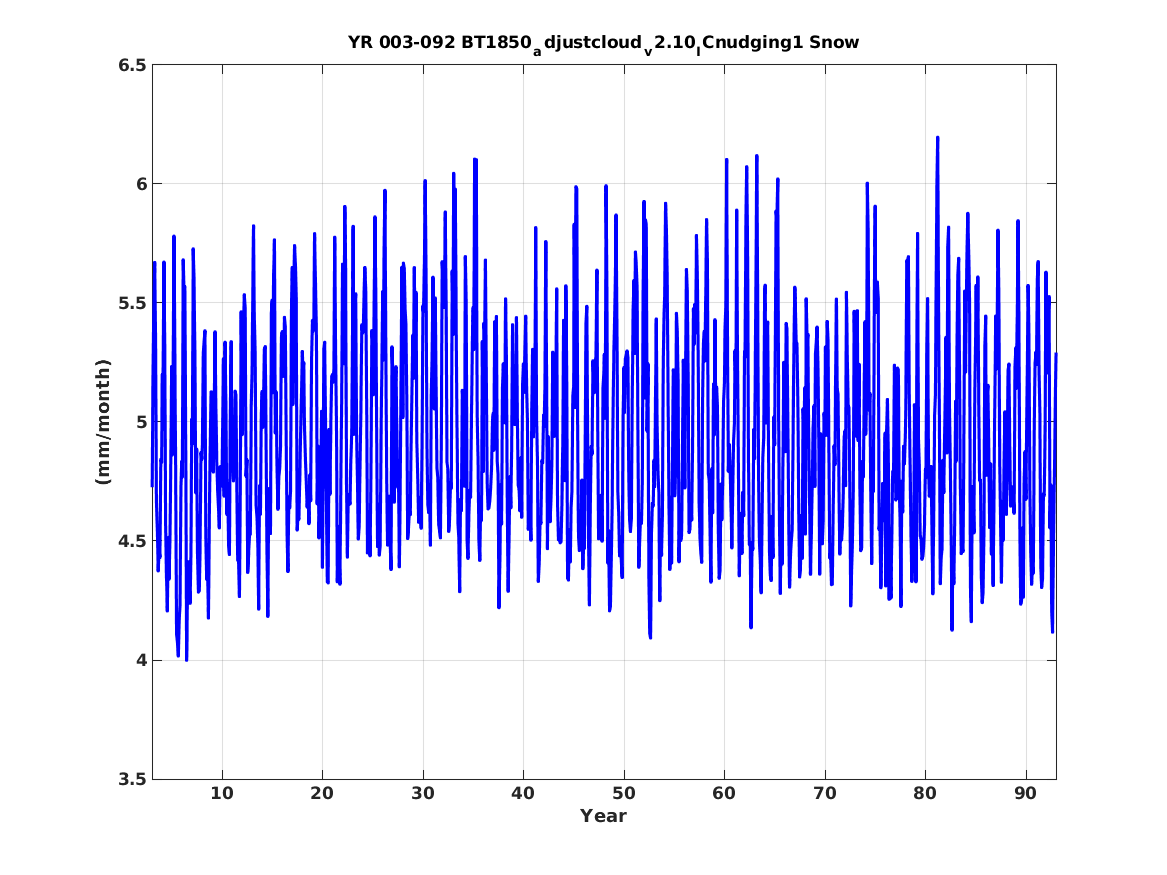Select the y-axis tick label 6
The height and width of the screenshot is (875, 1167).
tap(140, 184)
